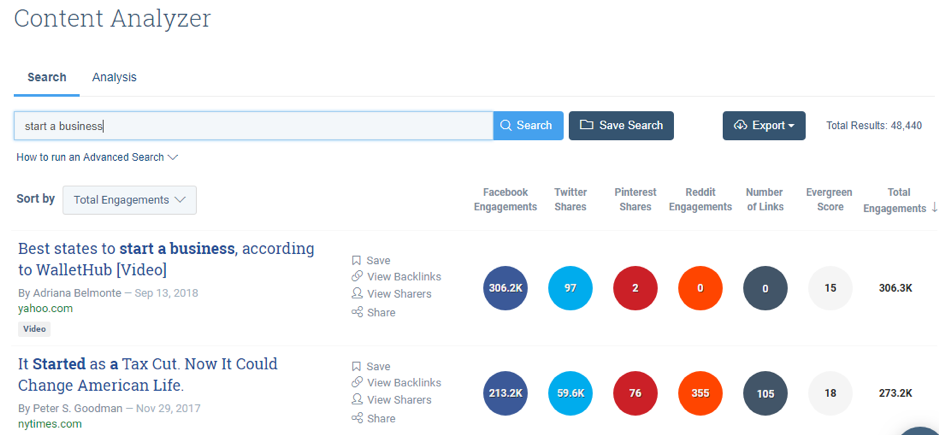The width and height of the screenshot is (939, 435).
Task: Click the bookmark Save icon for WalletHub article
Action: [356, 261]
